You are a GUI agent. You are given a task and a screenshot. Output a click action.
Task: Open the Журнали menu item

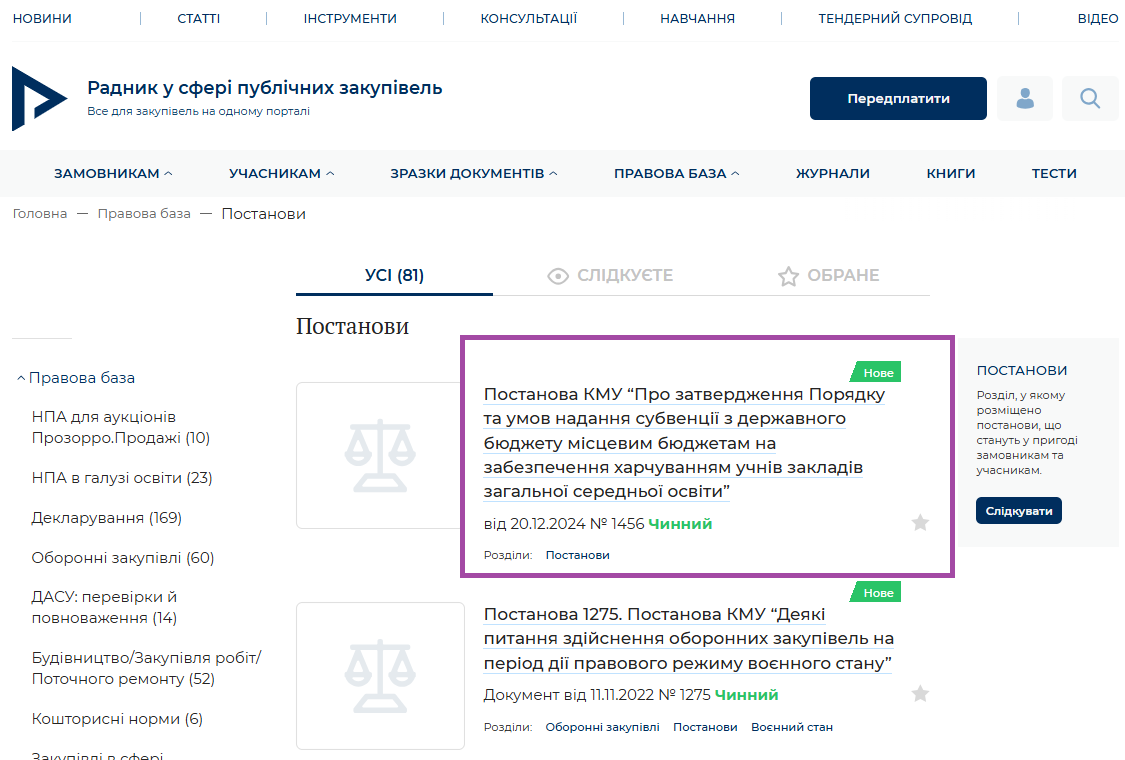click(832, 174)
